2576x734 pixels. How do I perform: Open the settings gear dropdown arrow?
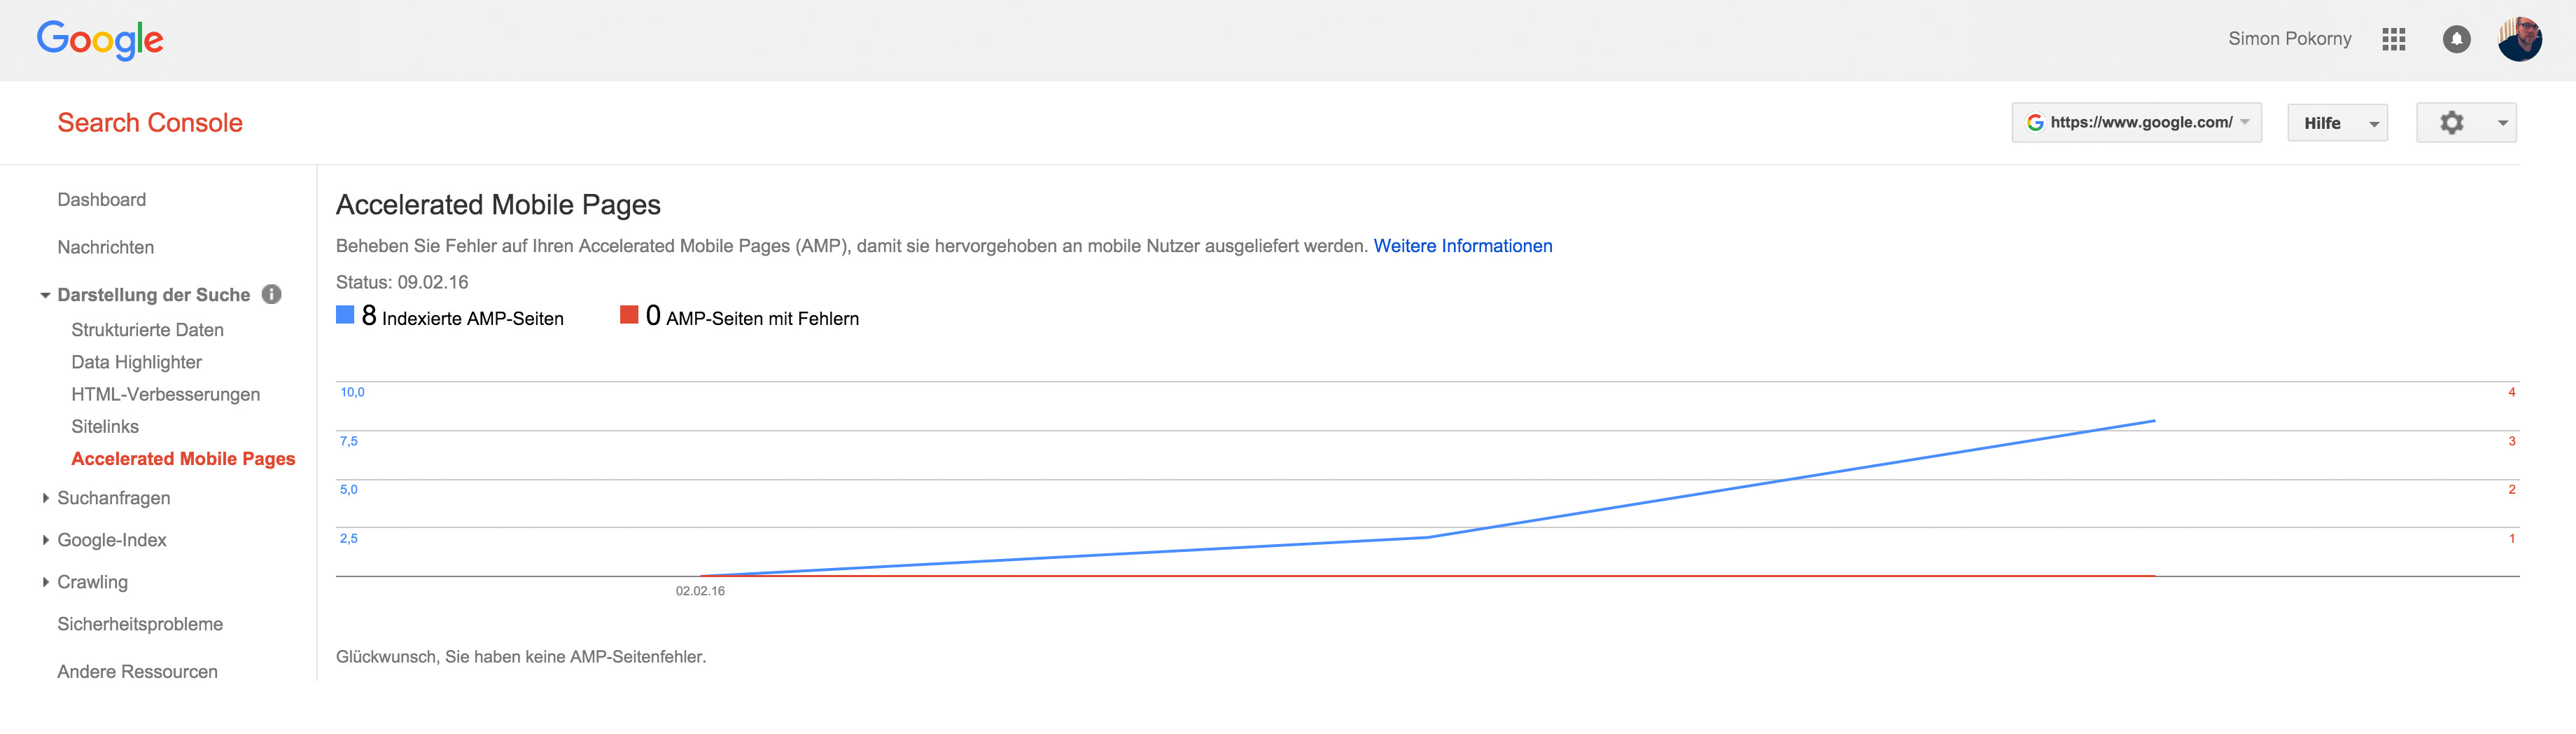[2502, 124]
